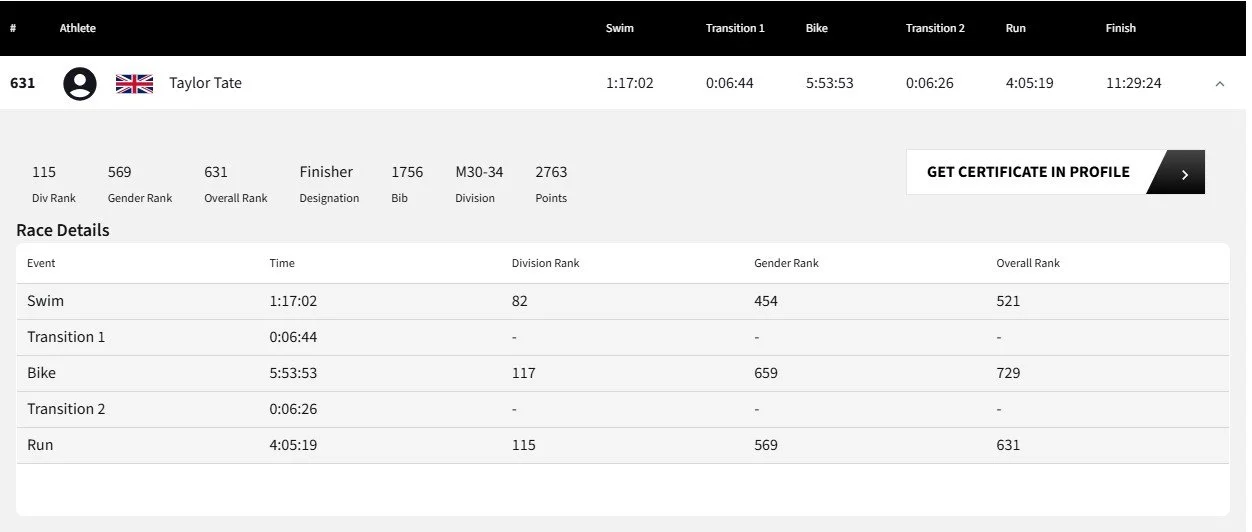Image resolution: width=1252 pixels, height=532 pixels.
Task: Click the Swim row label in Race Details
Action: (45, 301)
